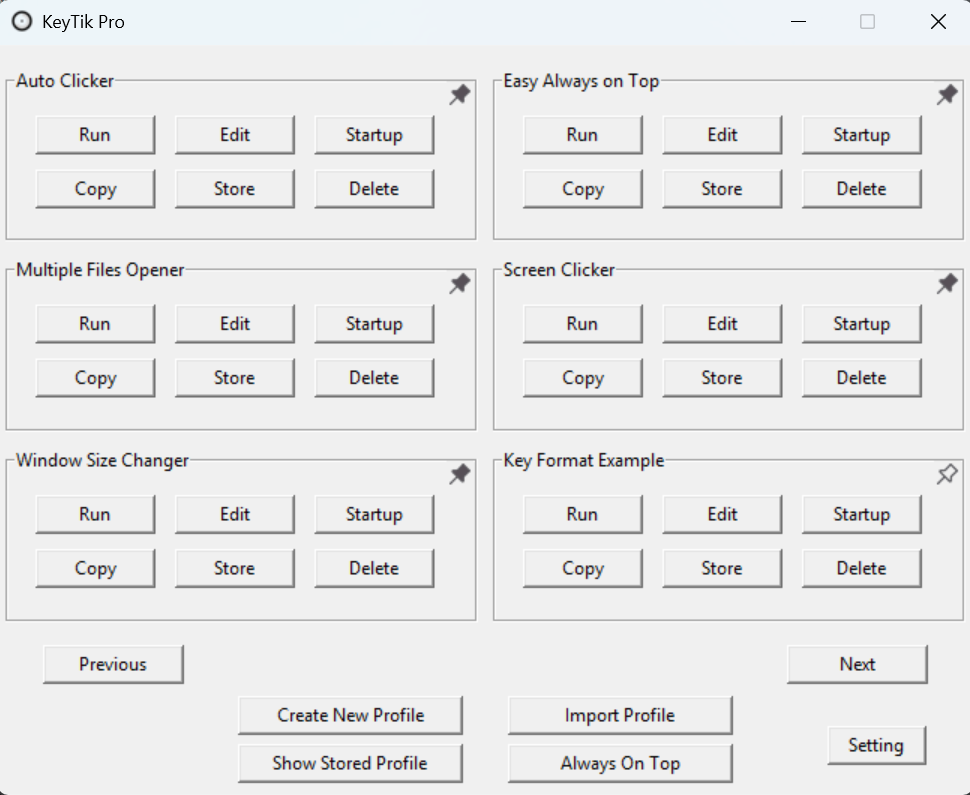Store the Easy Always on Top profile
Screen dimensions: 970x795
click(723, 189)
